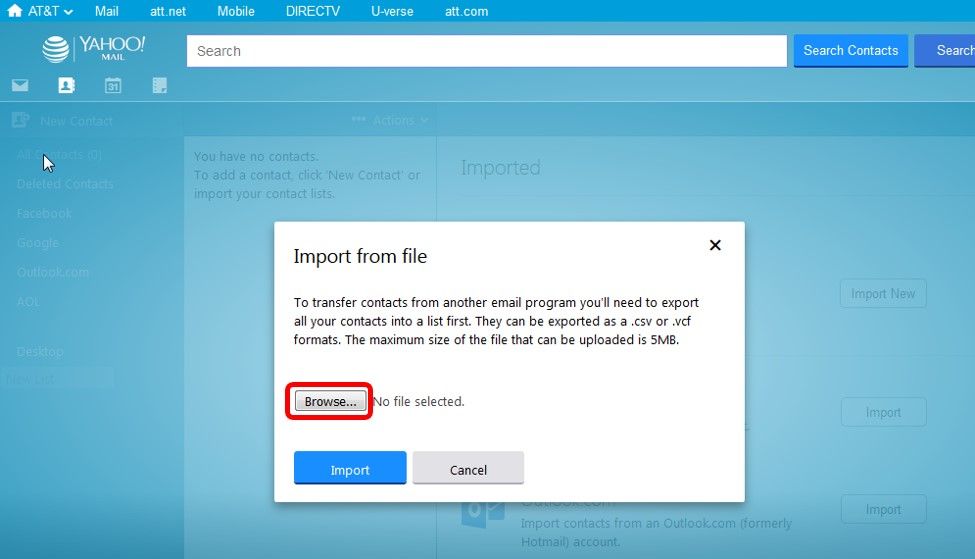Open the calendar icon
The width and height of the screenshot is (975, 559).
113,85
